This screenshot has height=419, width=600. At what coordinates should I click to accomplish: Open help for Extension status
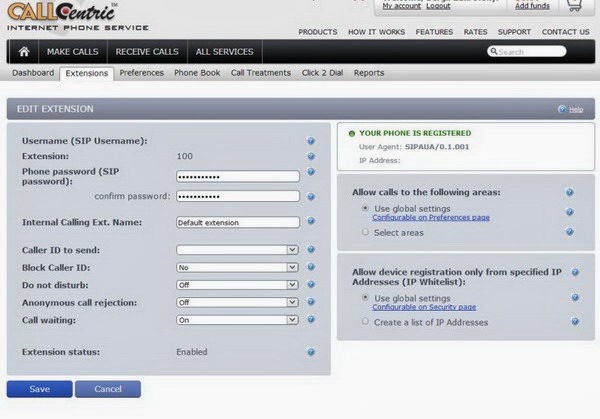click(311, 352)
